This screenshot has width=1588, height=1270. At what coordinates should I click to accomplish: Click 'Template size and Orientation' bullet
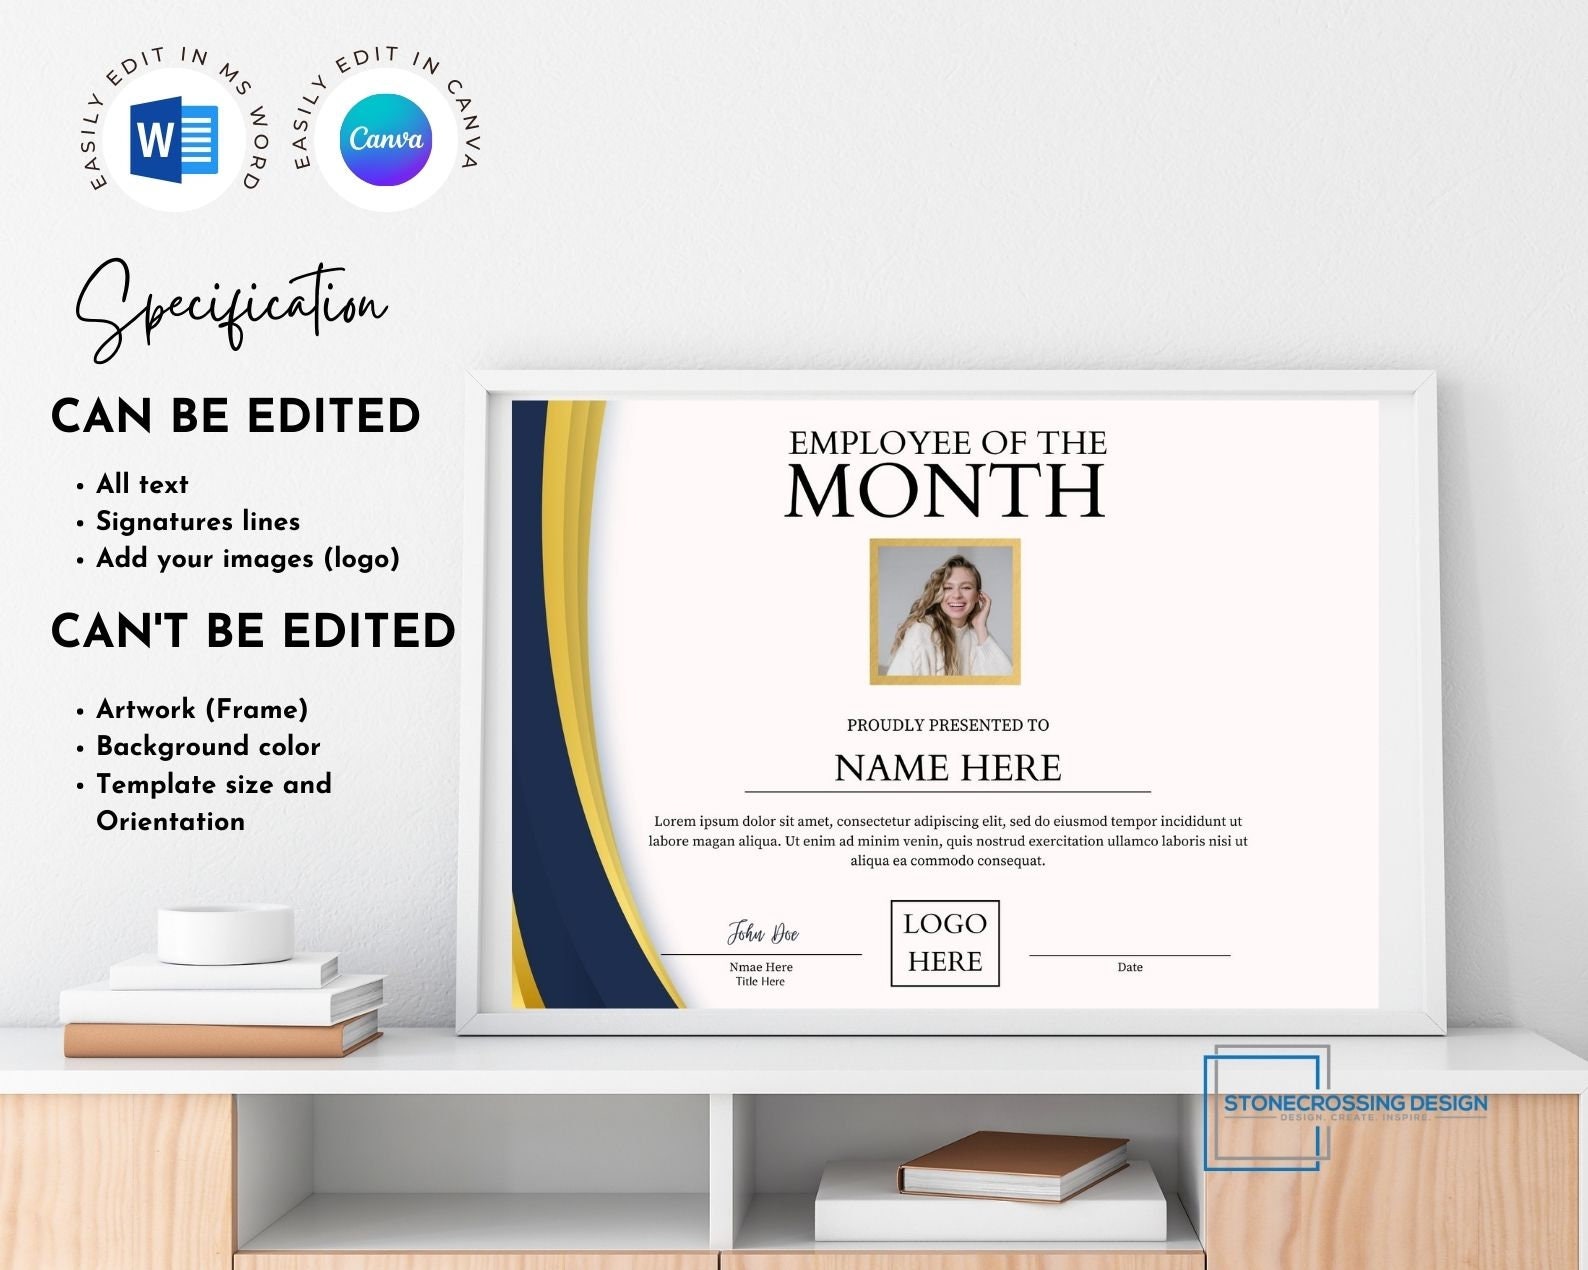point(214,802)
